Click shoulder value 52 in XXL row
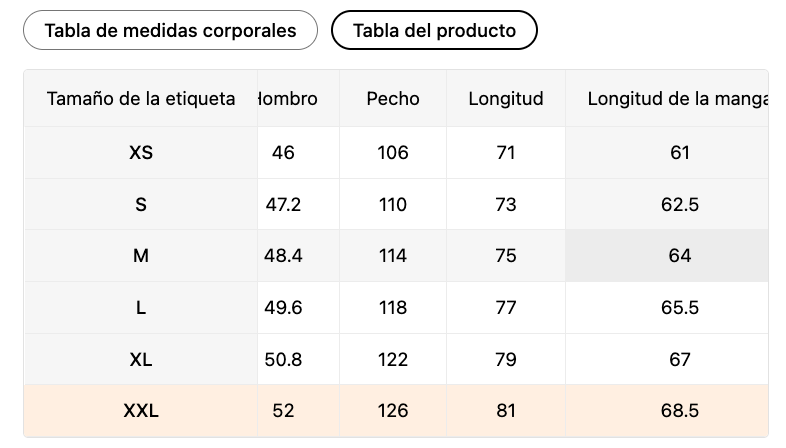Screen dimensions: 786x448 point(283,410)
